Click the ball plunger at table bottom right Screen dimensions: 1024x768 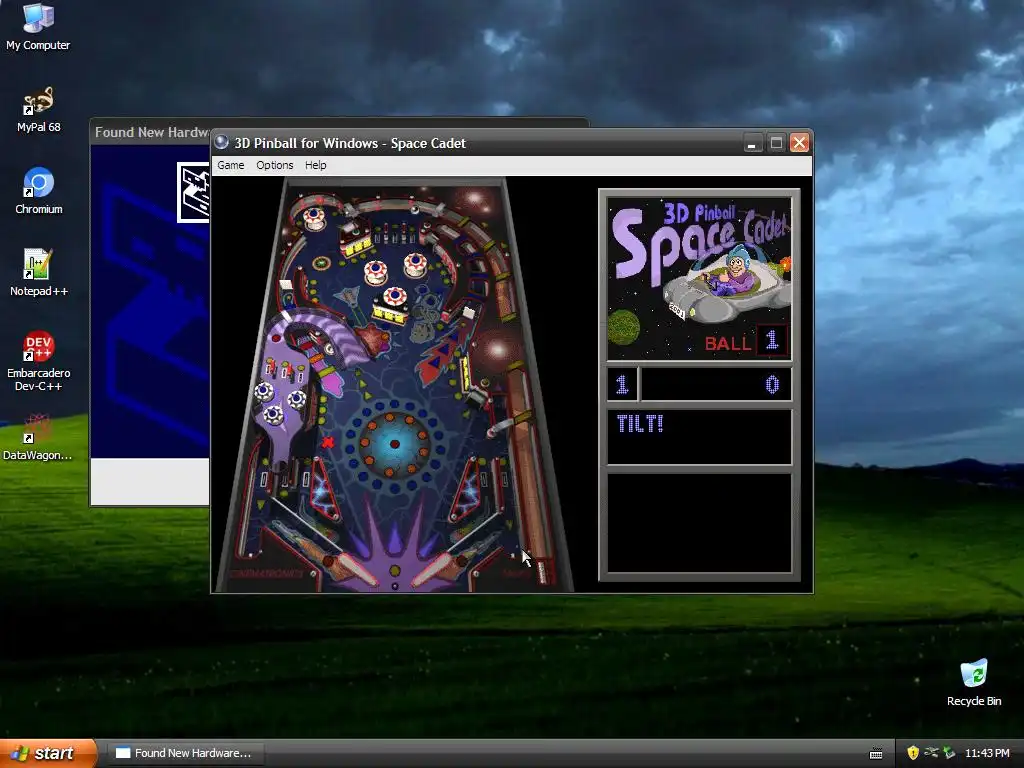click(x=543, y=571)
